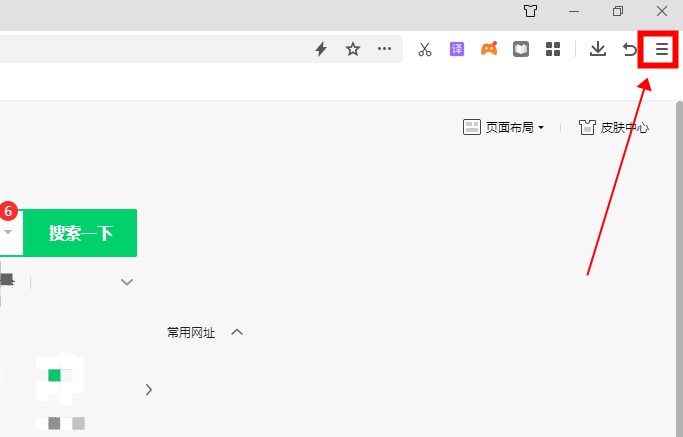Open dropdown arrow beside search box

click(8, 232)
